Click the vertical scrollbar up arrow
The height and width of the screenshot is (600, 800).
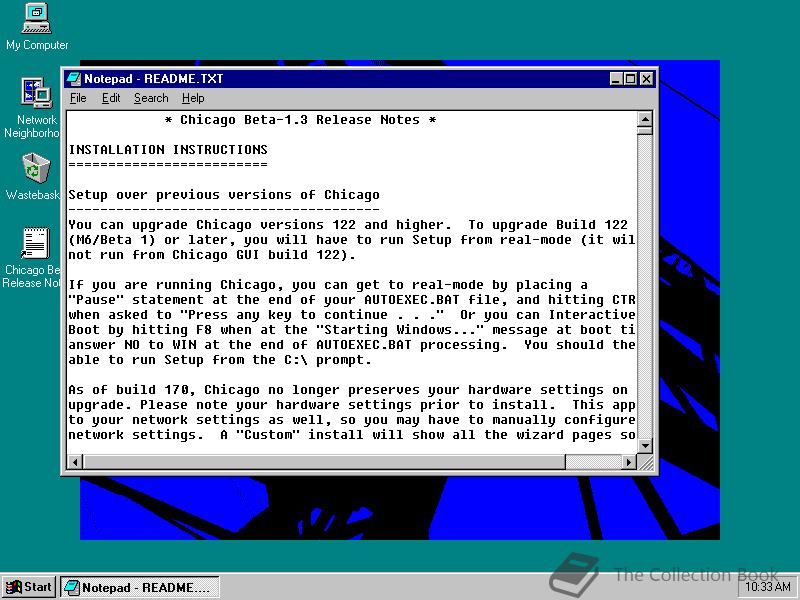pyautogui.click(x=645, y=119)
